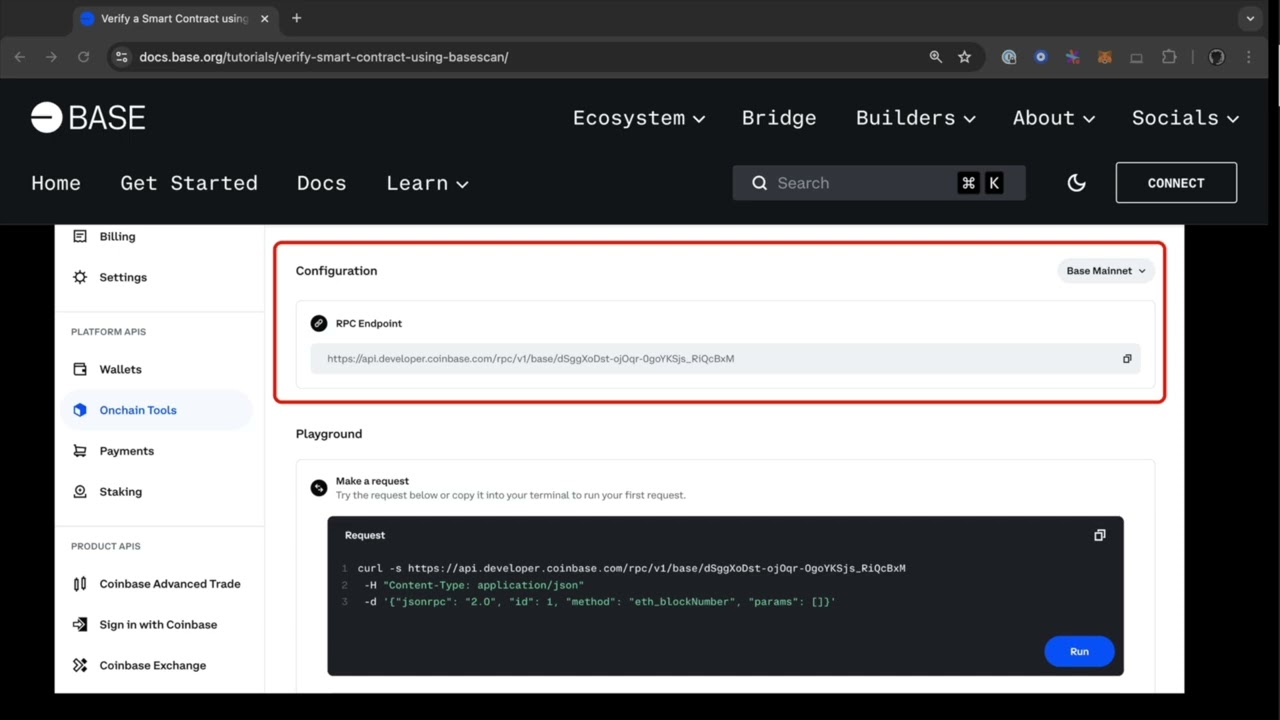The width and height of the screenshot is (1280, 720).
Task: Click the Coinbase Advanced Trade icon
Action: pos(80,584)
